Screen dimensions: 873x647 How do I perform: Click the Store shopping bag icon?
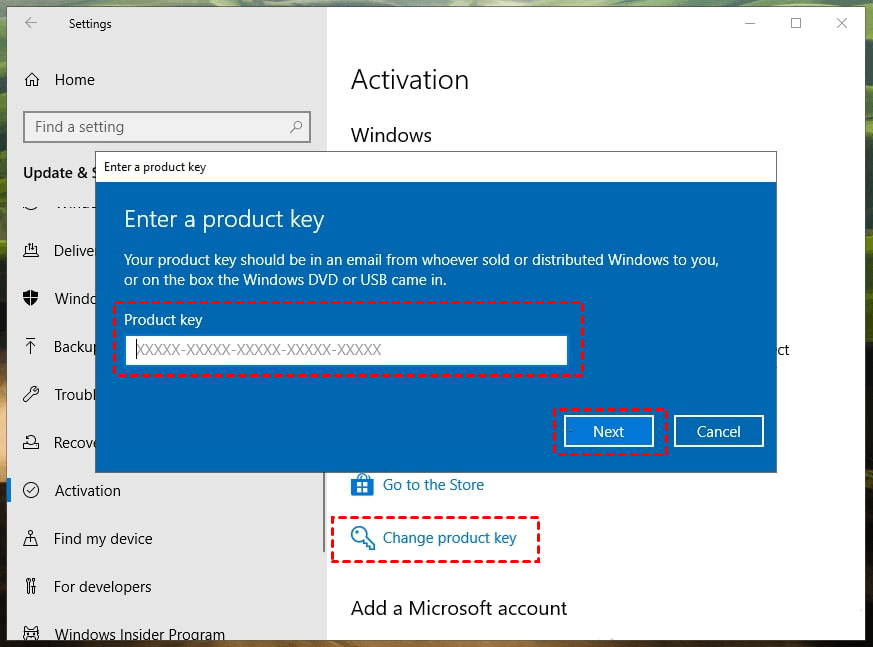361,485
